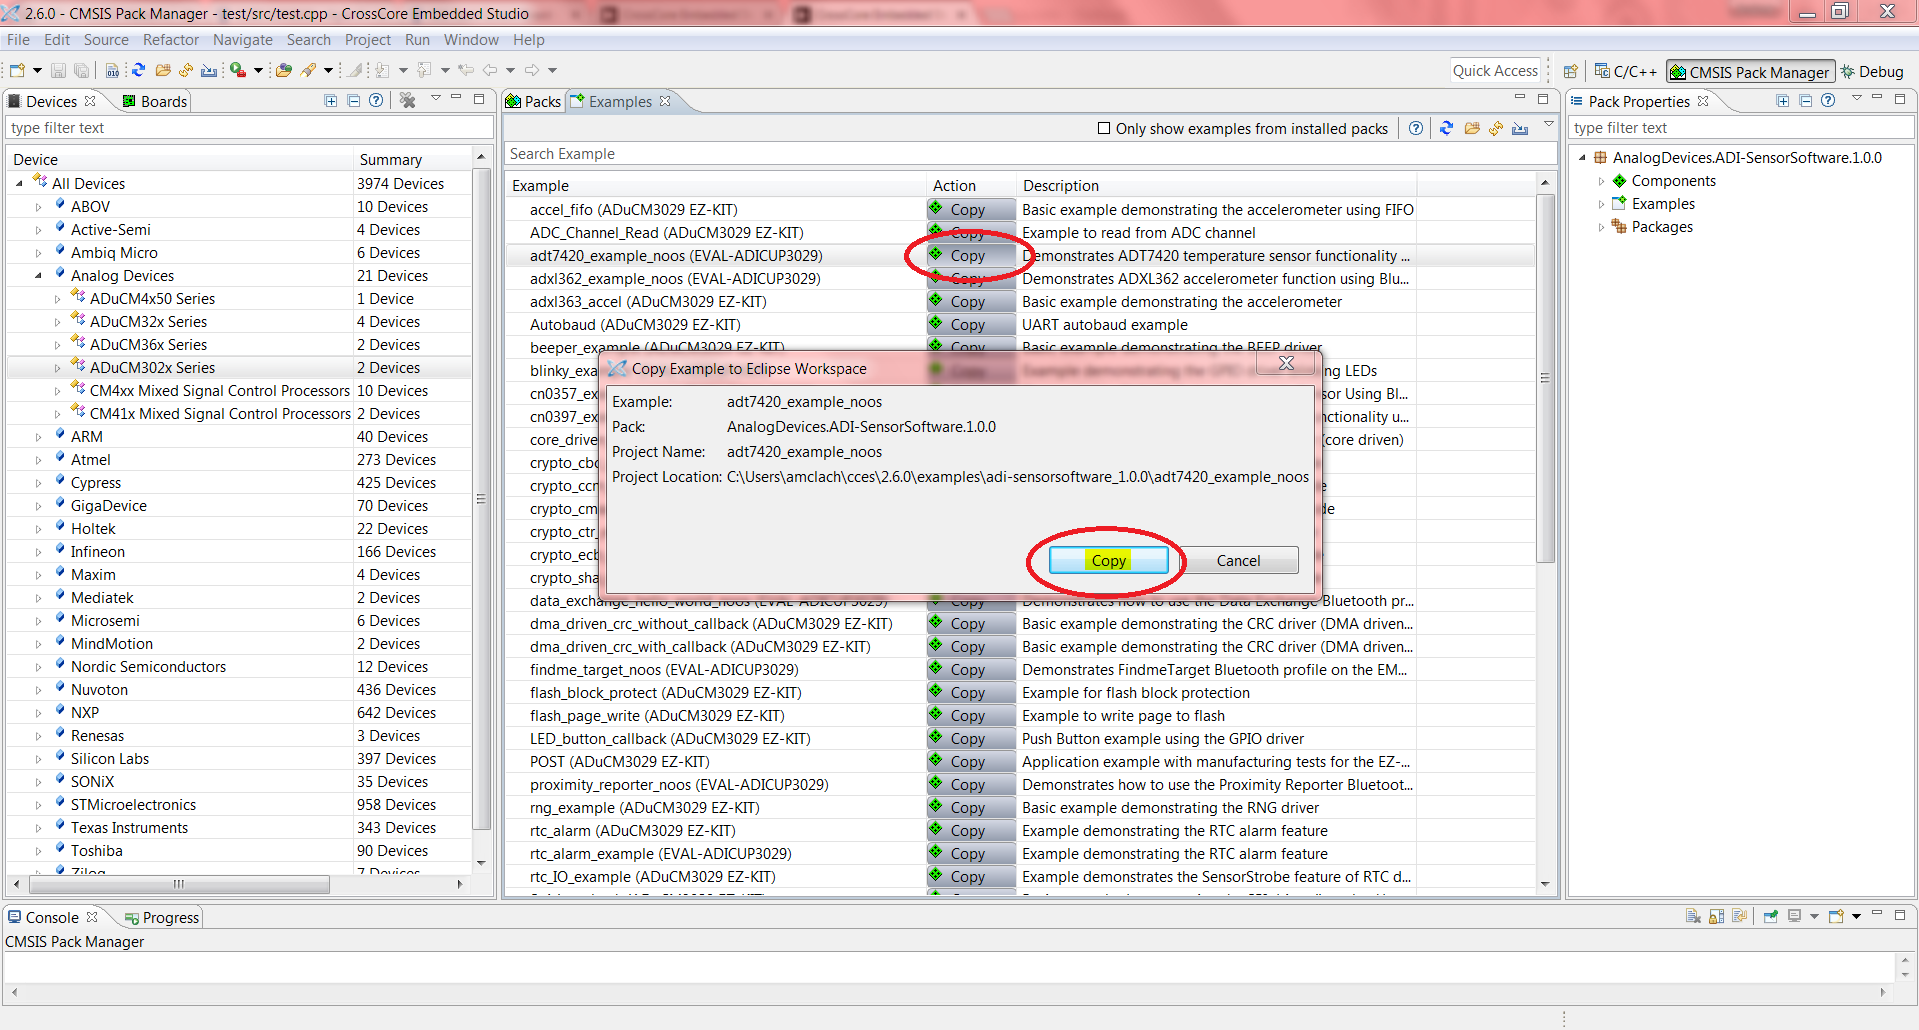The width and height of the screenshot is (1919, 1030).
Task: Select flash_page_write (ADuCM3029 EZ-KIT) example
Action: tap(657, 716)
